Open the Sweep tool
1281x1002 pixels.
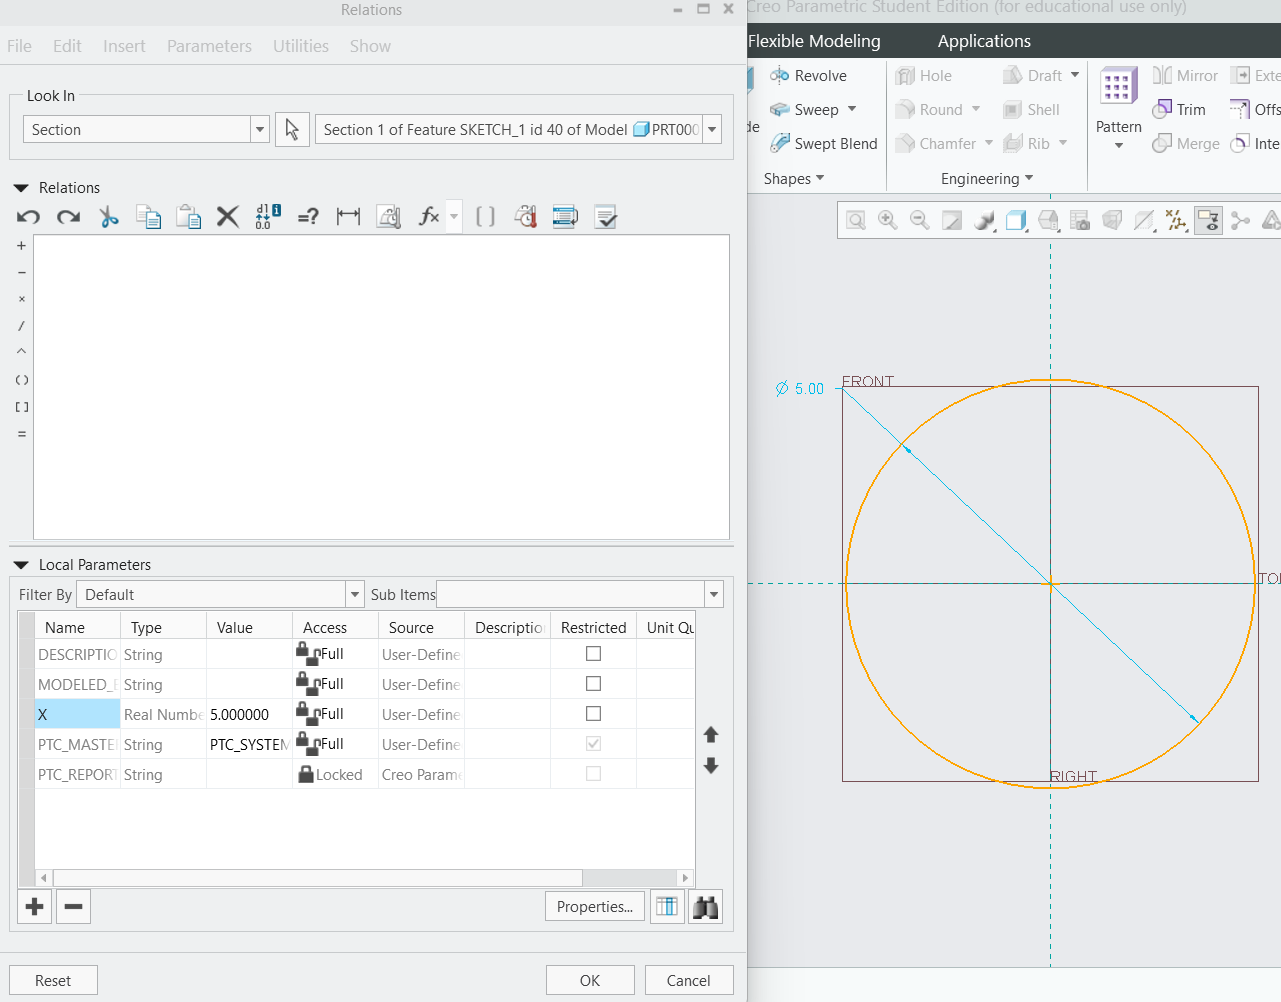coord(810,109)
